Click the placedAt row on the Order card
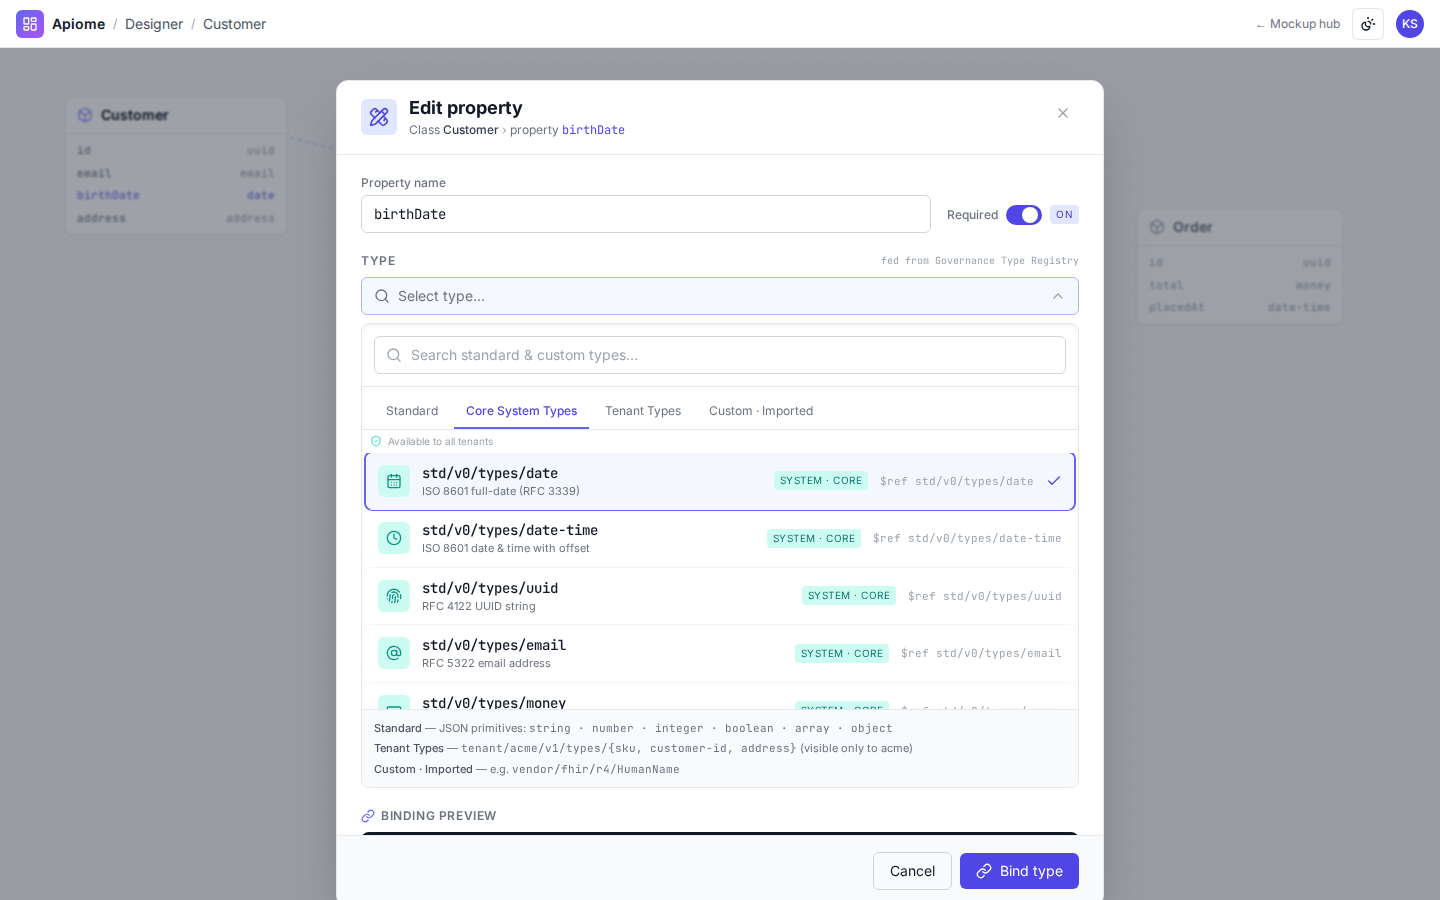 coord(1240,308)
